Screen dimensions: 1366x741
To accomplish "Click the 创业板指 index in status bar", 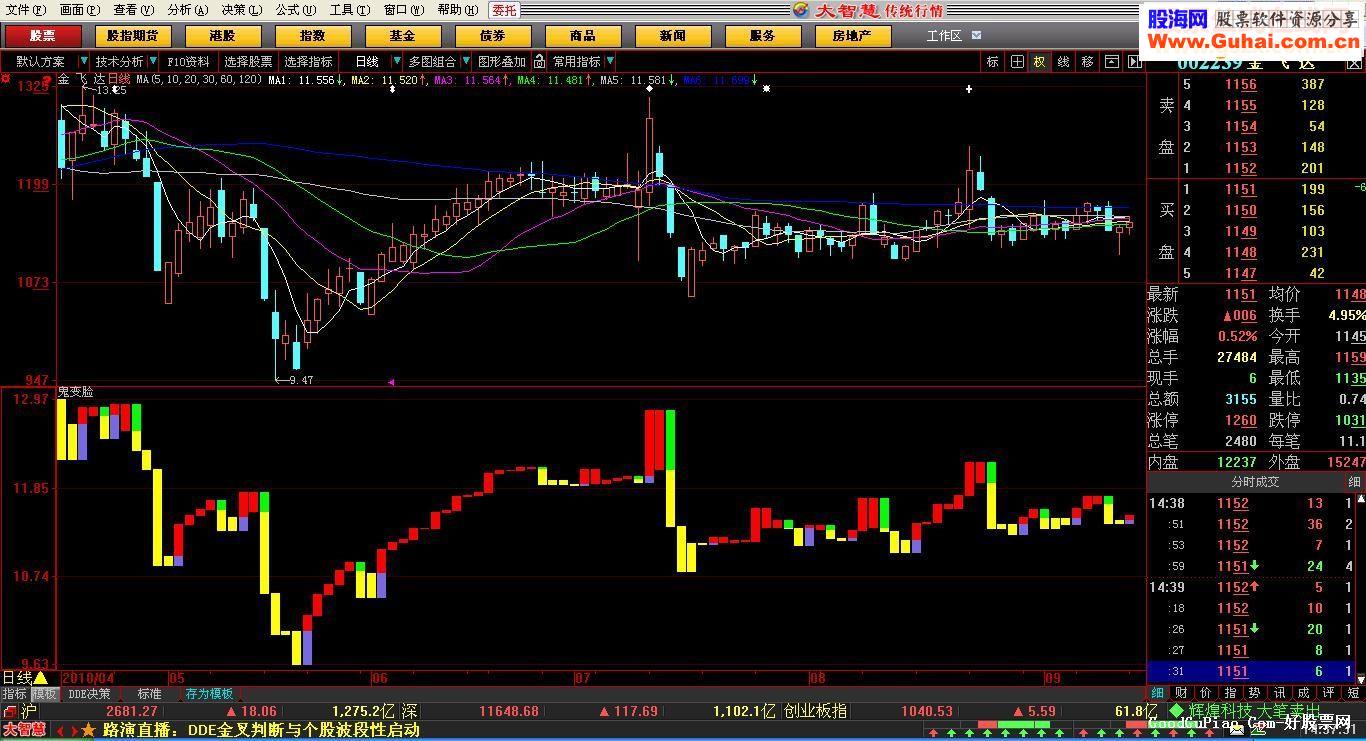I will pyautogui.click(x=815, y=711).
